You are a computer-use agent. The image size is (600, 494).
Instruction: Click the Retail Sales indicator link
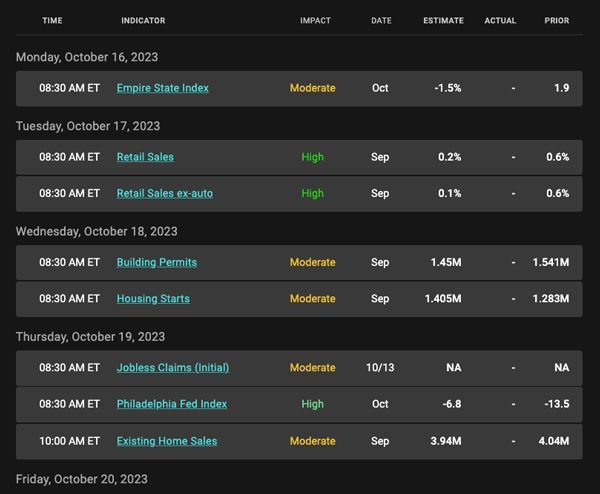tap(145, 157)
